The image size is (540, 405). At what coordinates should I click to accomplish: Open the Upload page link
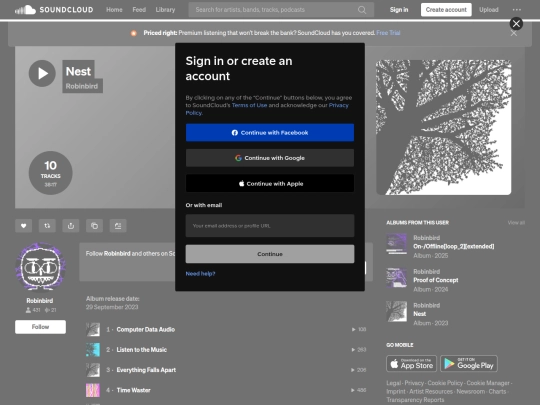click(489, 10)
